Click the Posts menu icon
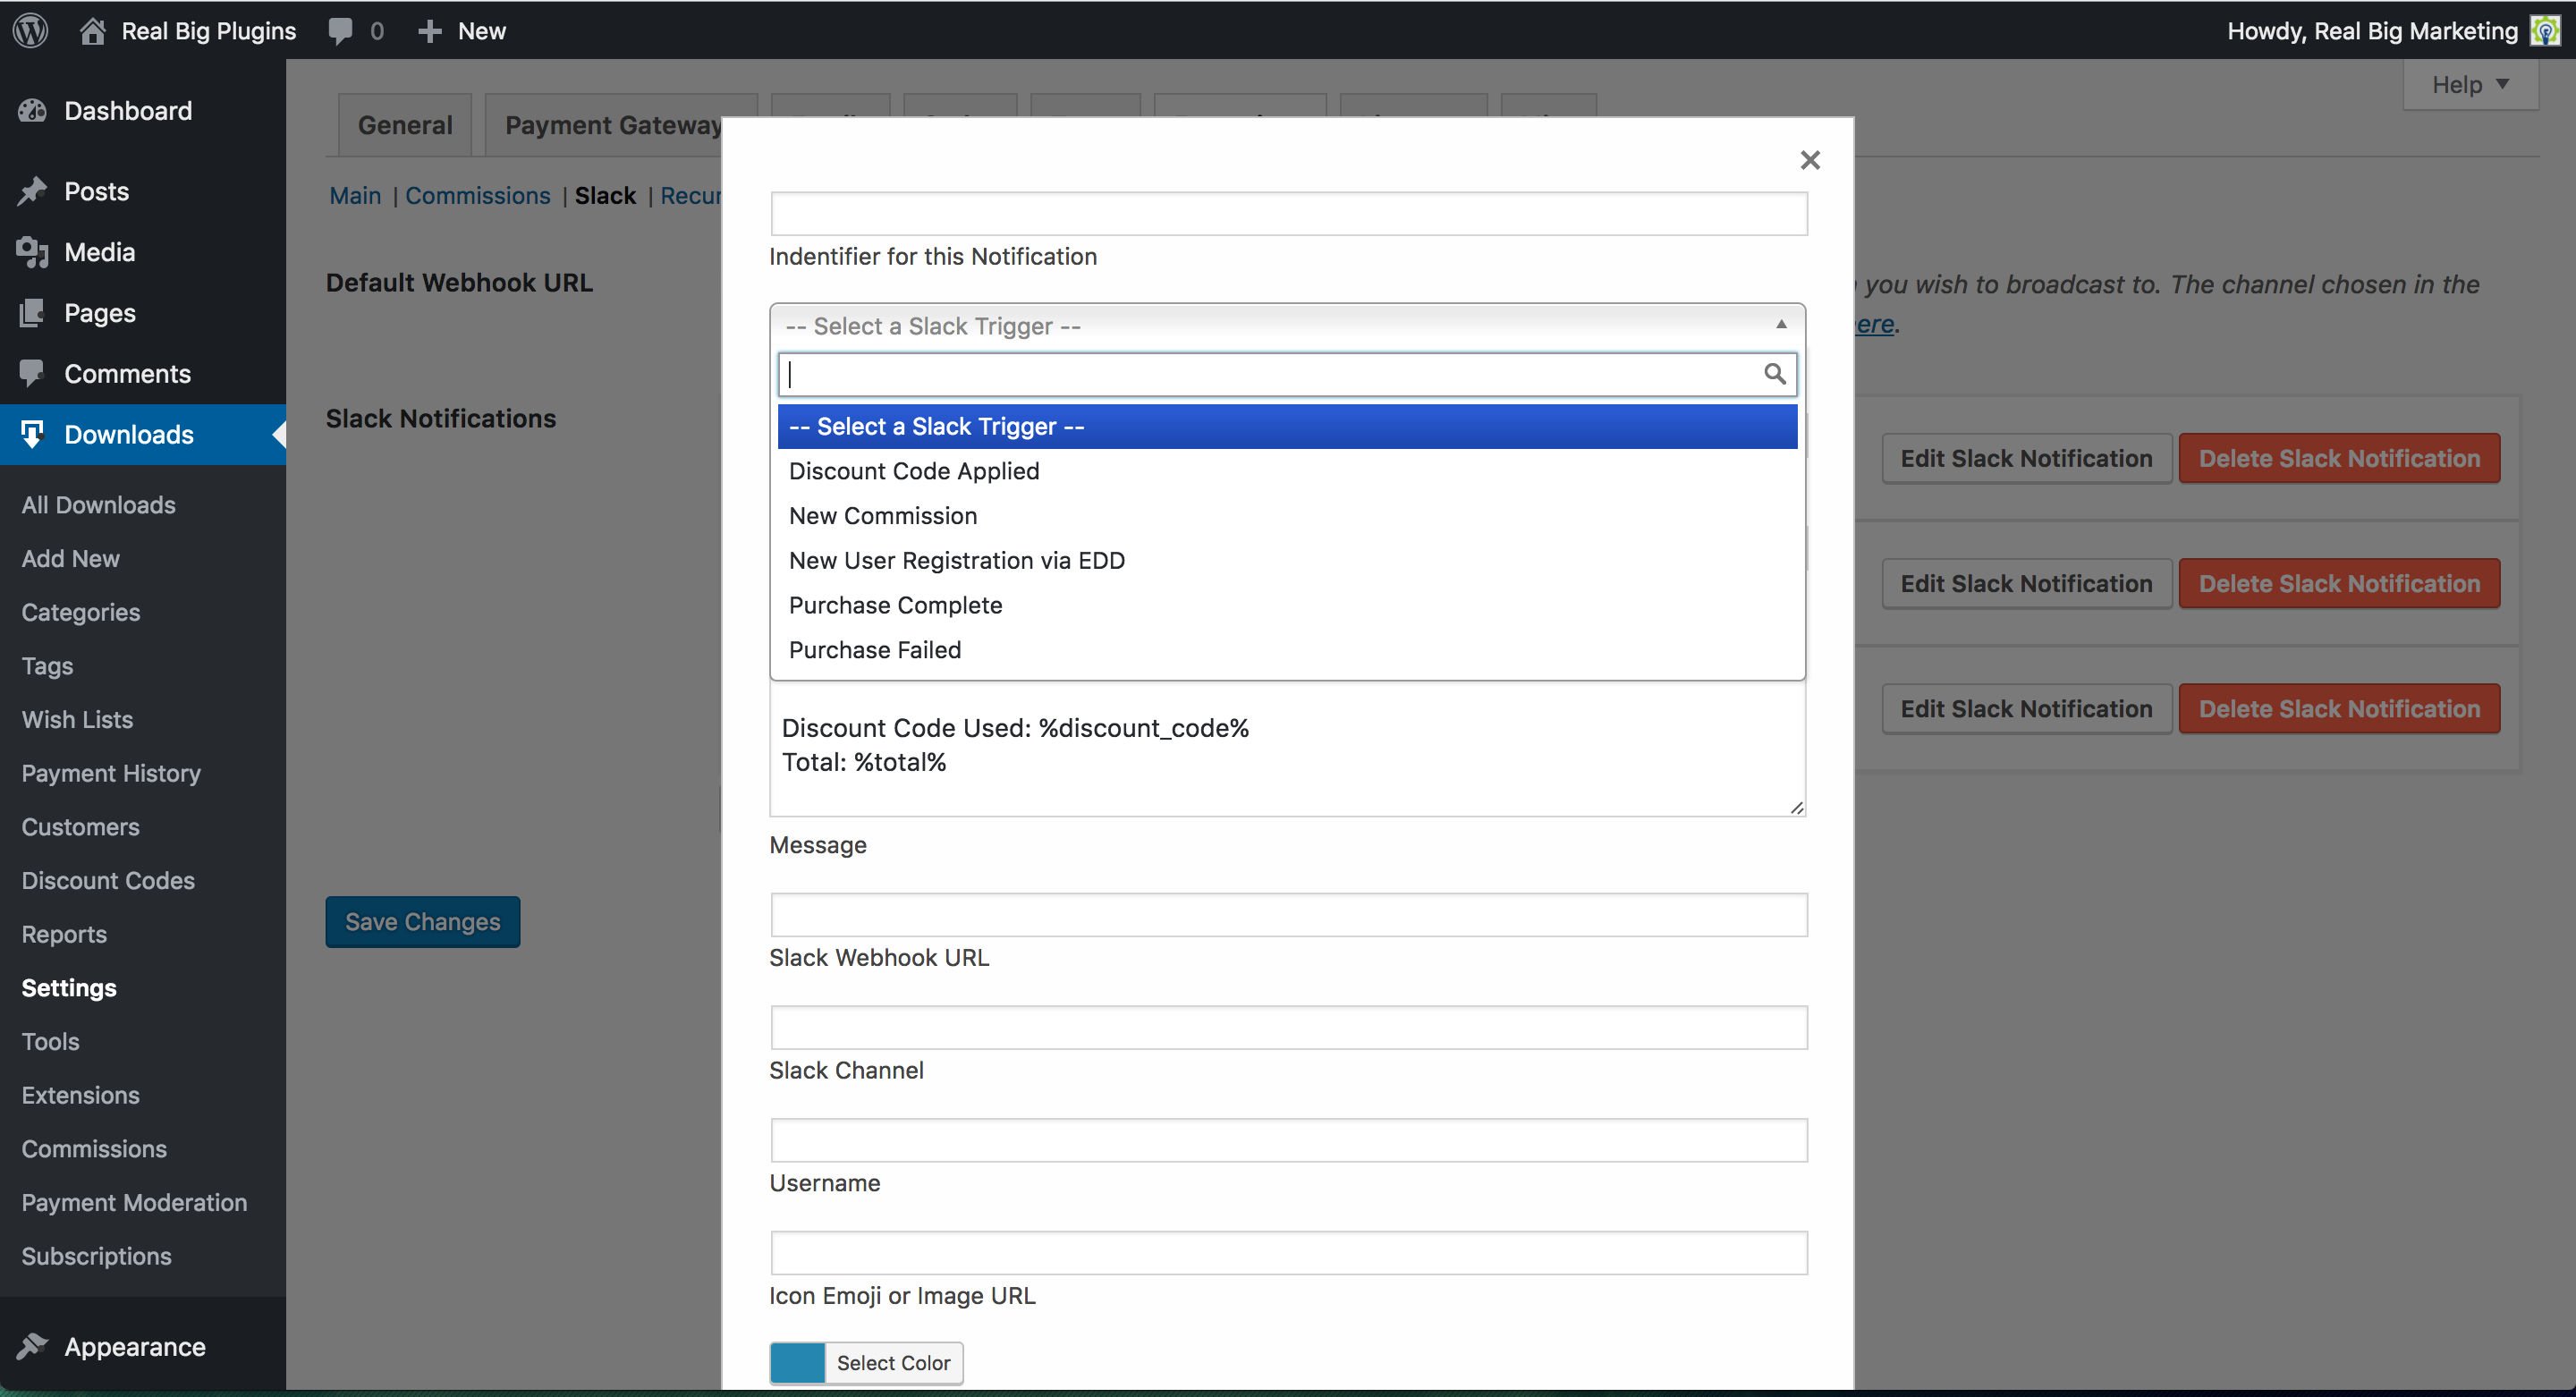This screenshot has height=1397, width=2576. (31, 190)
